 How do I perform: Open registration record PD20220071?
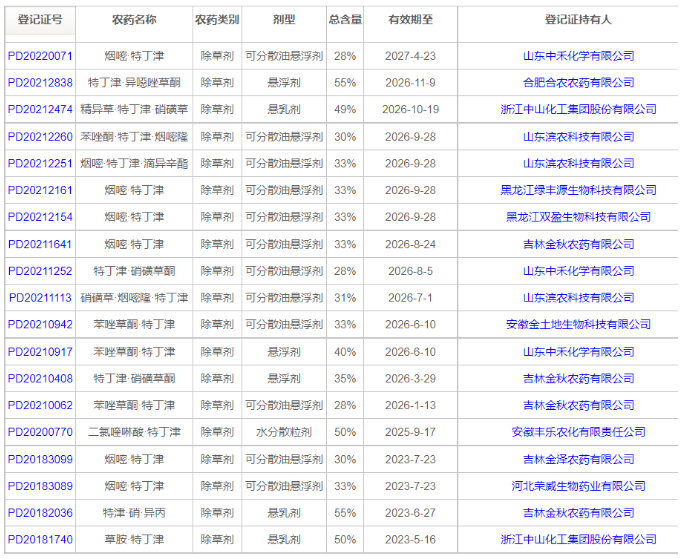click(x=40, y=56)
